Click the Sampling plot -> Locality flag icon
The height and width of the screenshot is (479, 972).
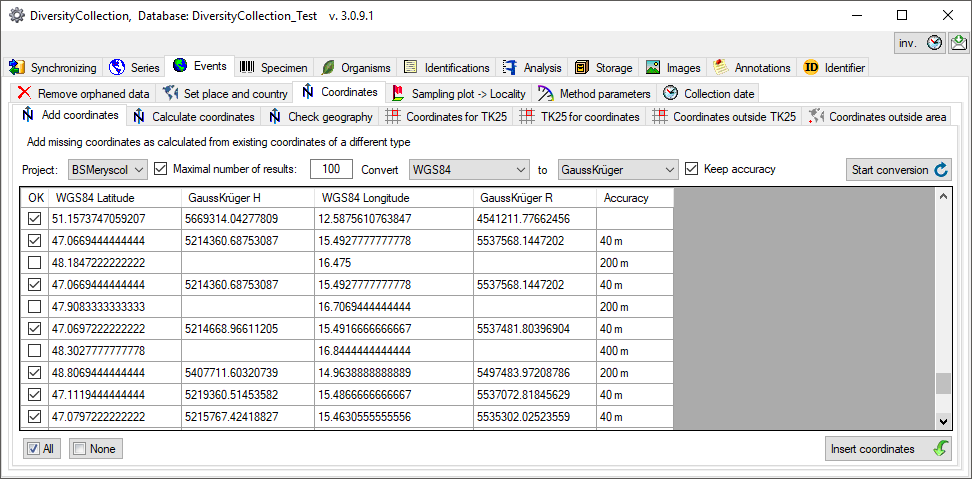click(x=398, y=94)
